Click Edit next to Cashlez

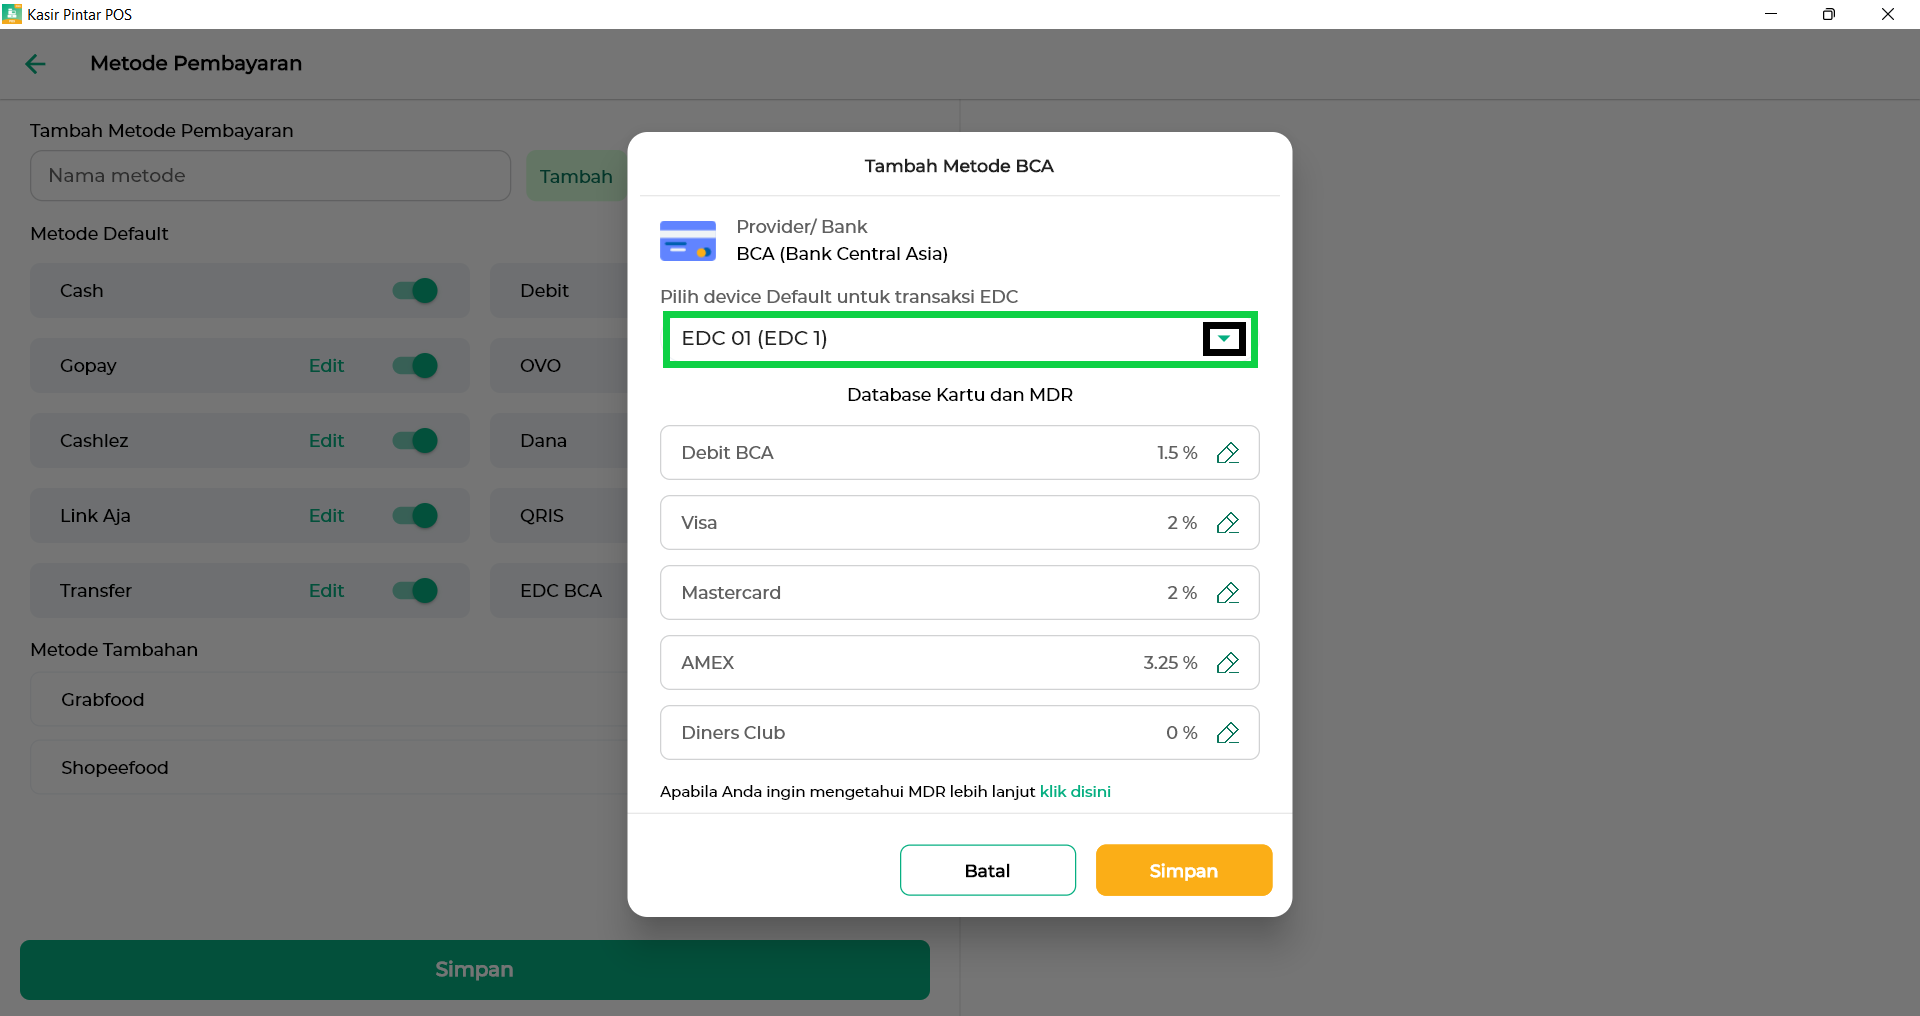(326, 441)
